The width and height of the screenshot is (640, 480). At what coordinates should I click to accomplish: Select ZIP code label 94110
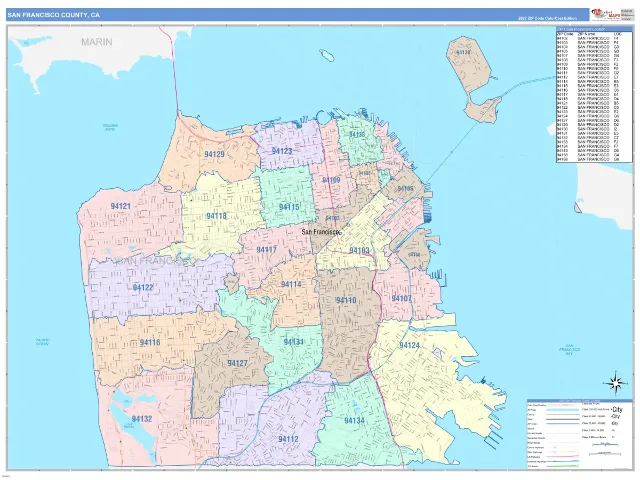tap(346, 300)
